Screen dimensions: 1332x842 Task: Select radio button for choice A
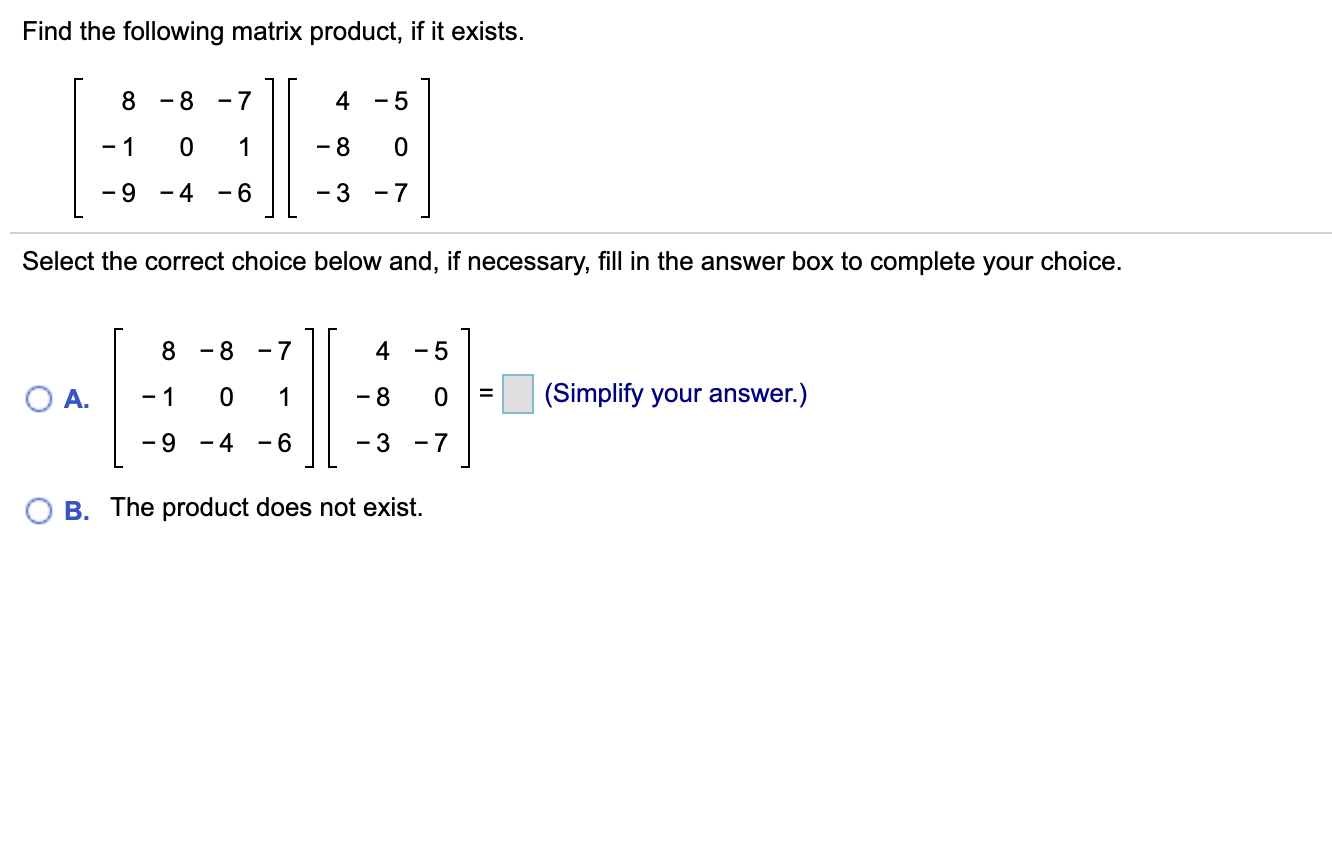pyautogui.click(x=38, y=398)
